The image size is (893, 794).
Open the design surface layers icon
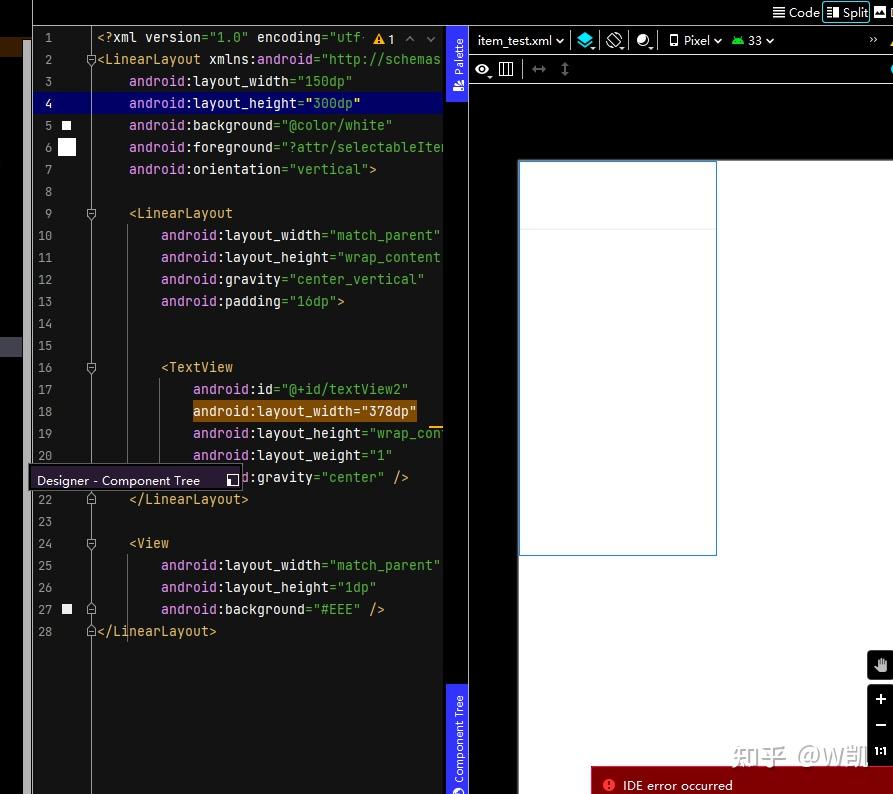click(586, 41)
